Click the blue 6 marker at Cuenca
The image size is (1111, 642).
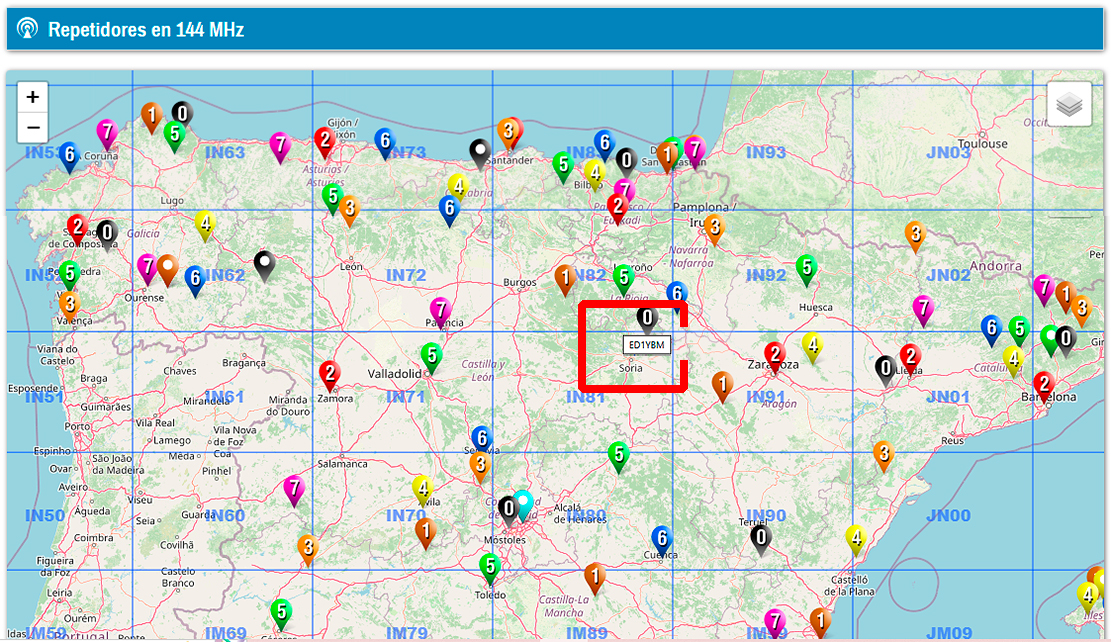click(x=662, y=541)
